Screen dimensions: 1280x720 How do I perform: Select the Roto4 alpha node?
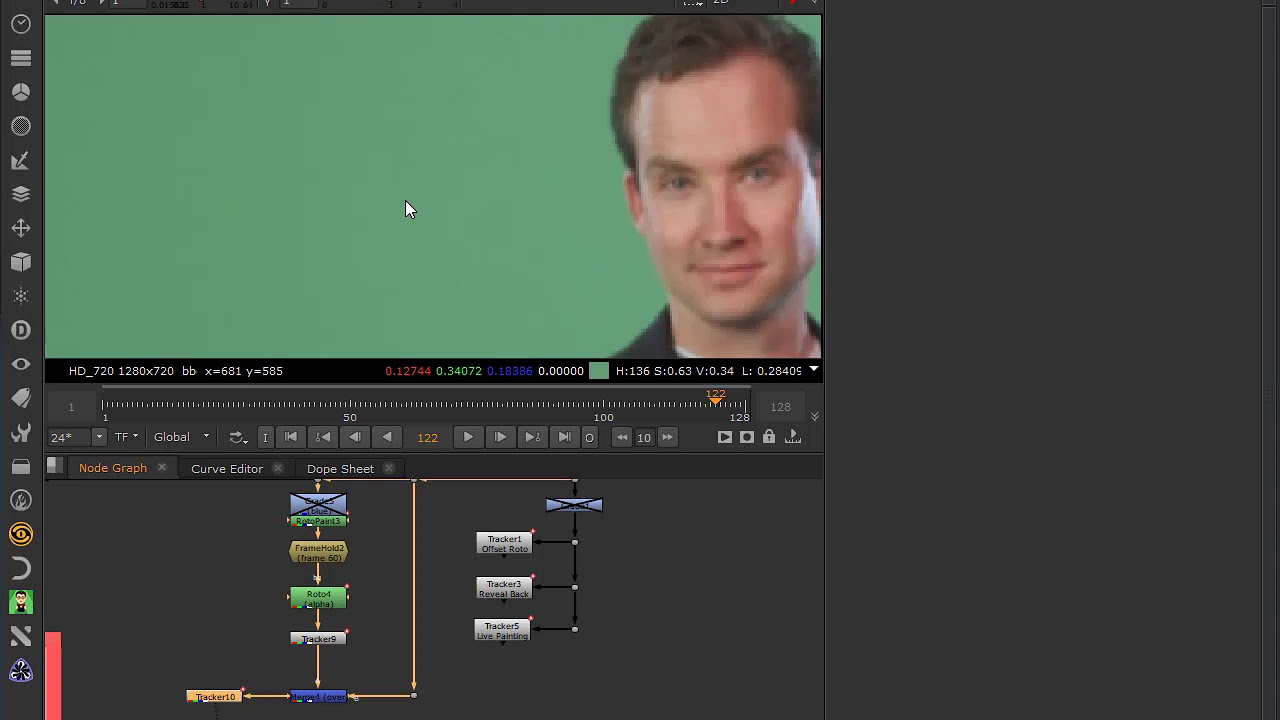pyautogui.click(x=319, y=598)
